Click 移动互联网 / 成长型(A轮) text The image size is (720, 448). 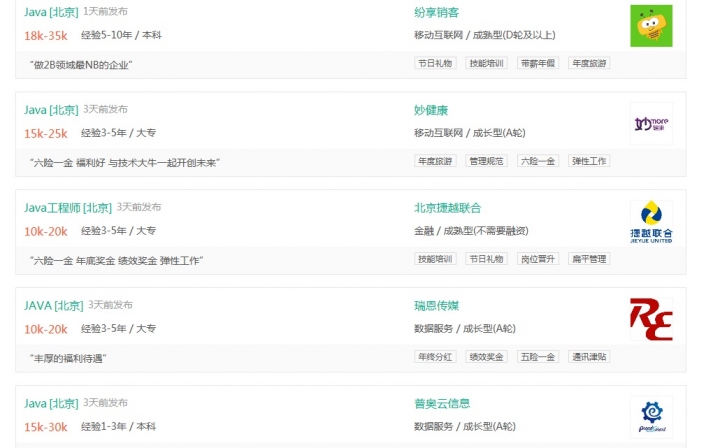pos(470,133)
